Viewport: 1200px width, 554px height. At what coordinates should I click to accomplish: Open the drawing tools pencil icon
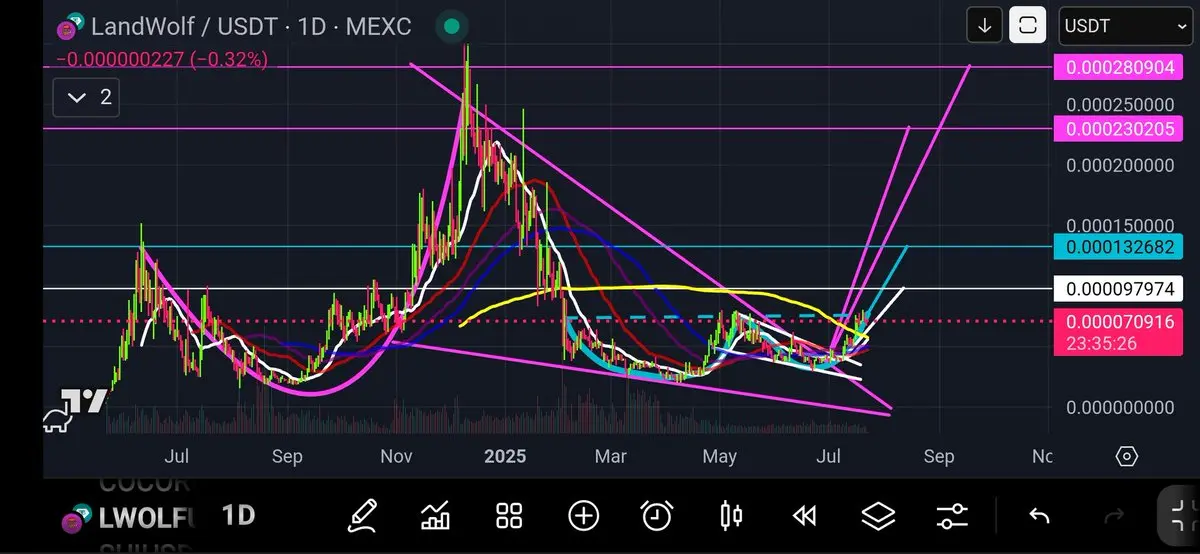tap(362, 516)
